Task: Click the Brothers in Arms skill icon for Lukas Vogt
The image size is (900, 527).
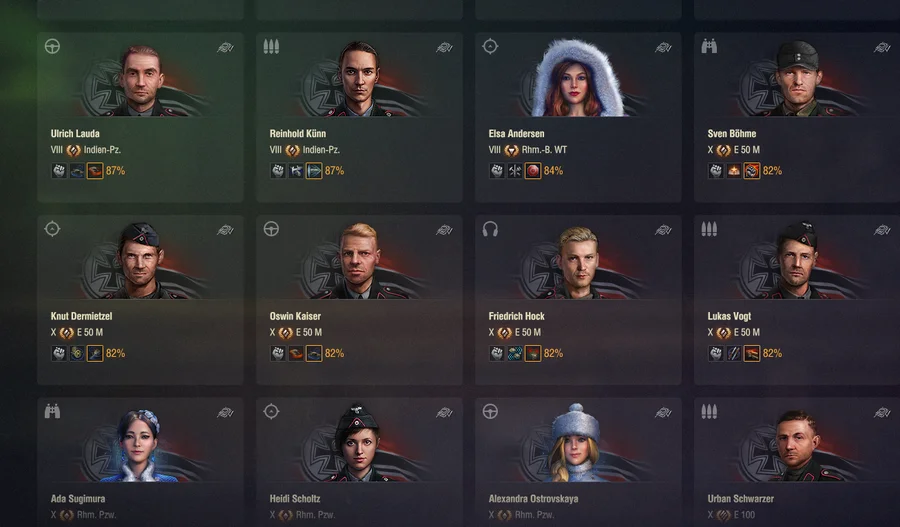Action: coord(716,353)
